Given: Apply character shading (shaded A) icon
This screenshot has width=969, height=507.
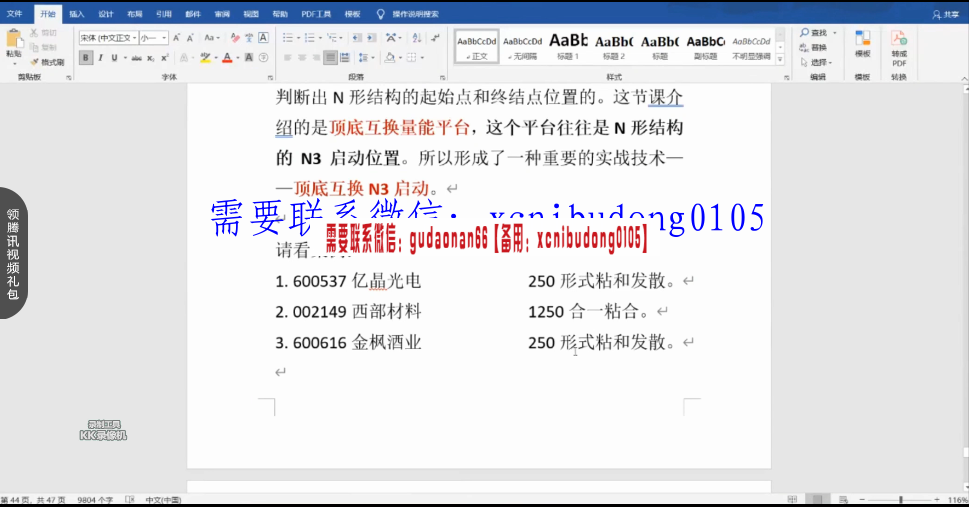Looking at the screenshot, I should click(249, 58).
